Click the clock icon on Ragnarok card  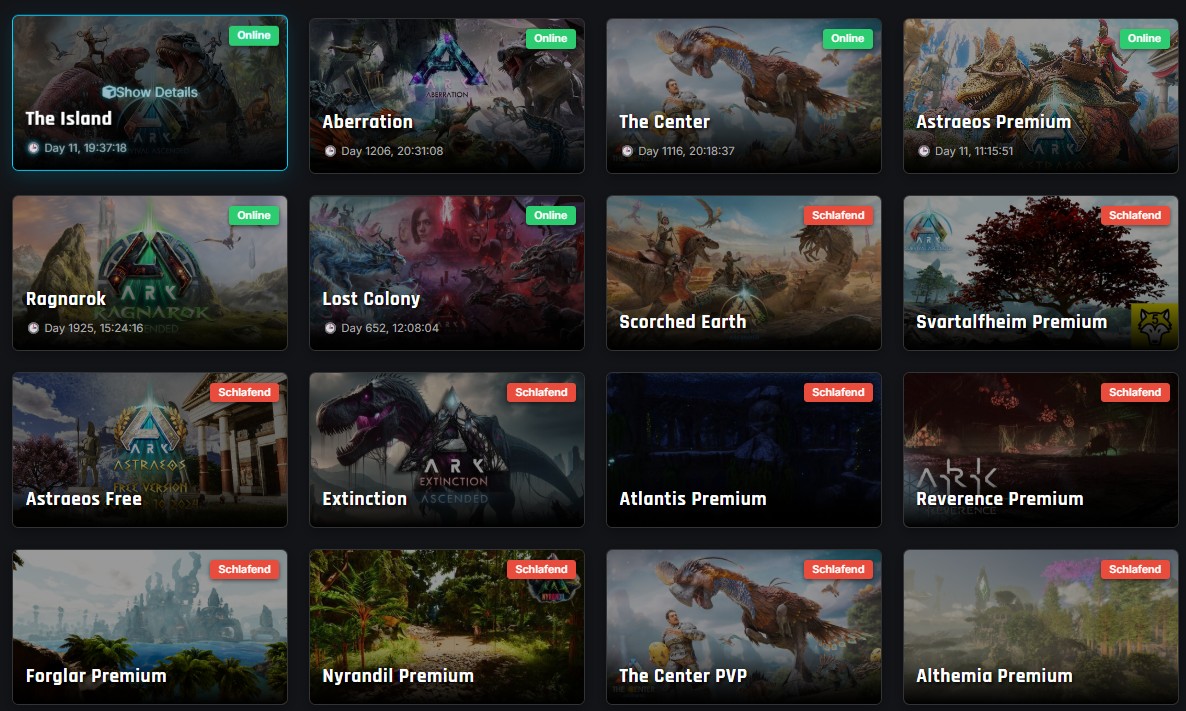(x=33, y=328)
